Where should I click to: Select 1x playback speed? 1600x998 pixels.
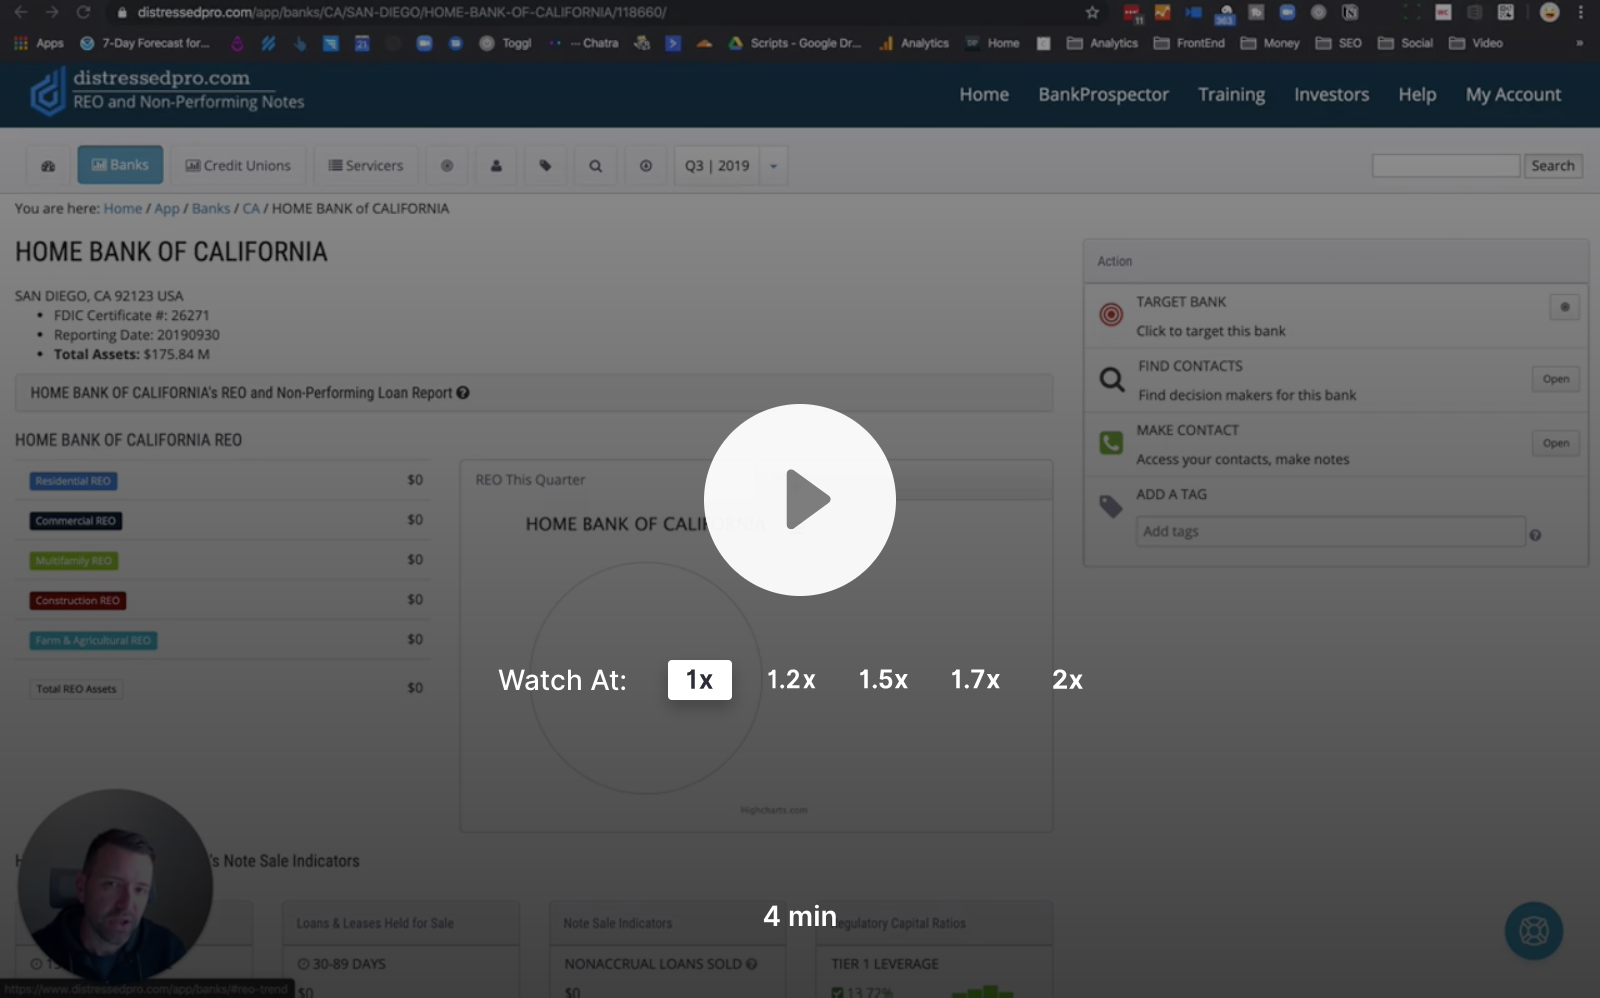[700, 680]
